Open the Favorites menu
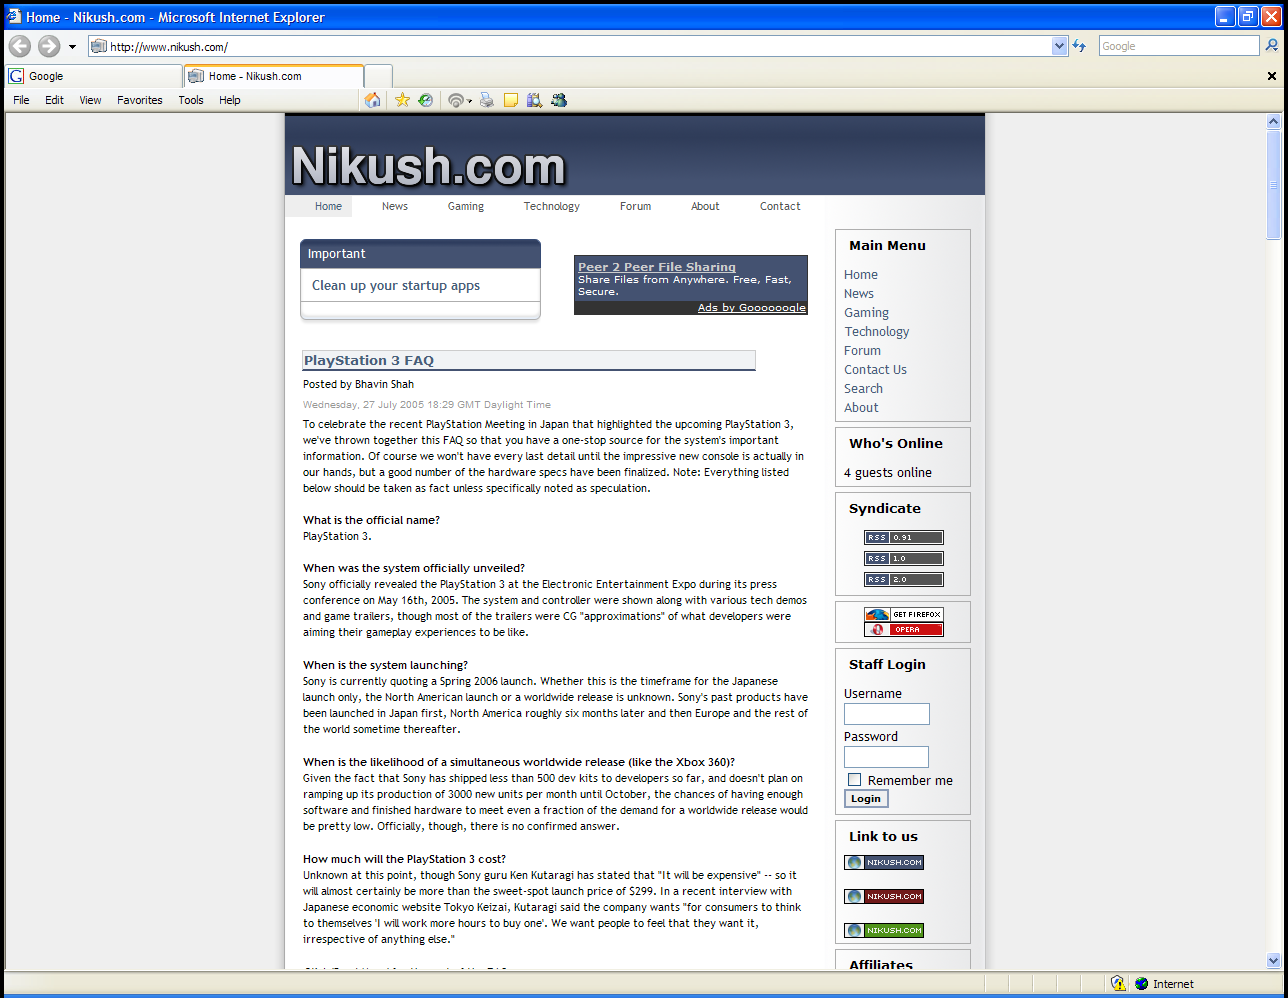This screenshot has height=998, width=1288. click(x=139, y=100)
